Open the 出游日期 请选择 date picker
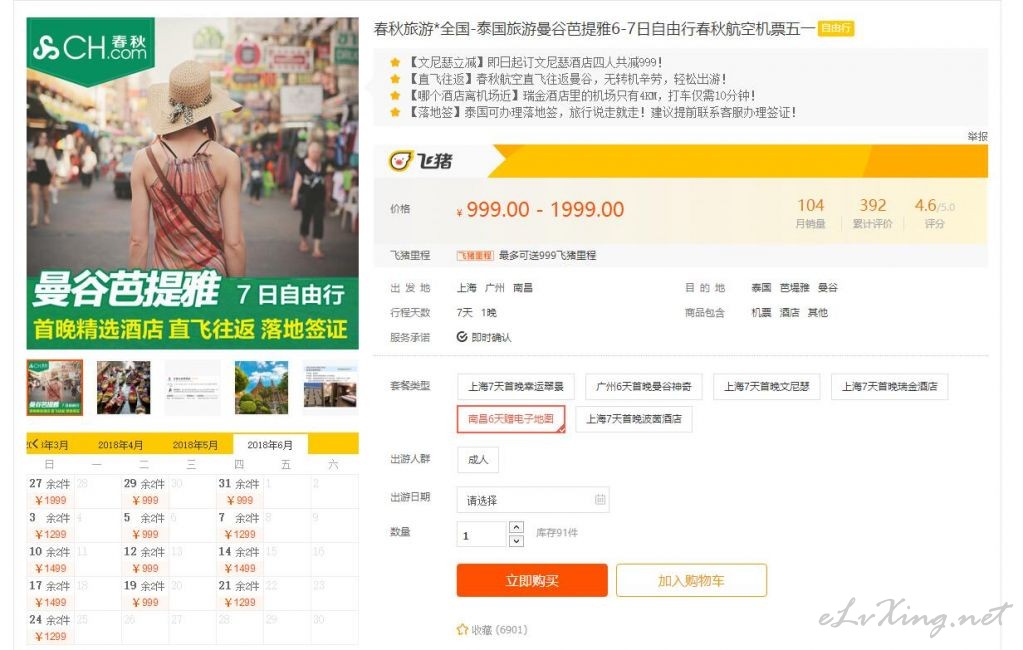This screenshot has height=650, width=1023. click(x=533, y=500)
